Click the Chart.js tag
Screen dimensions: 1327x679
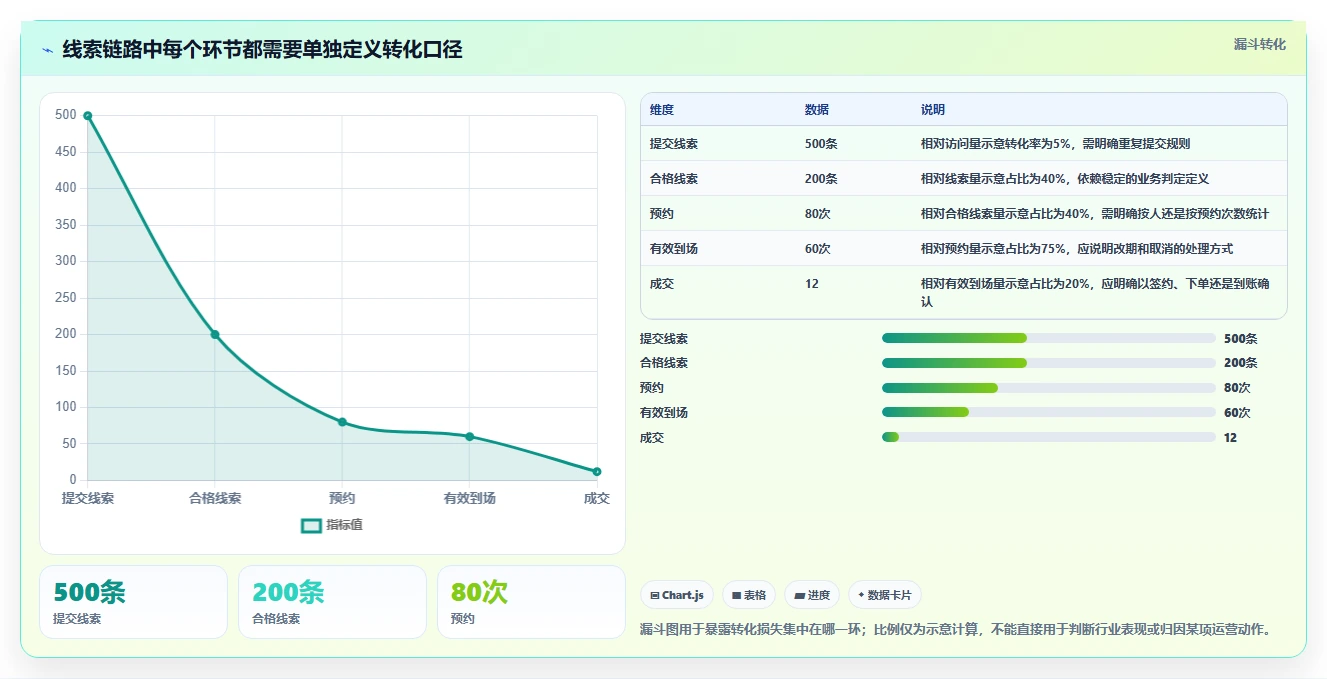[677, 595]
